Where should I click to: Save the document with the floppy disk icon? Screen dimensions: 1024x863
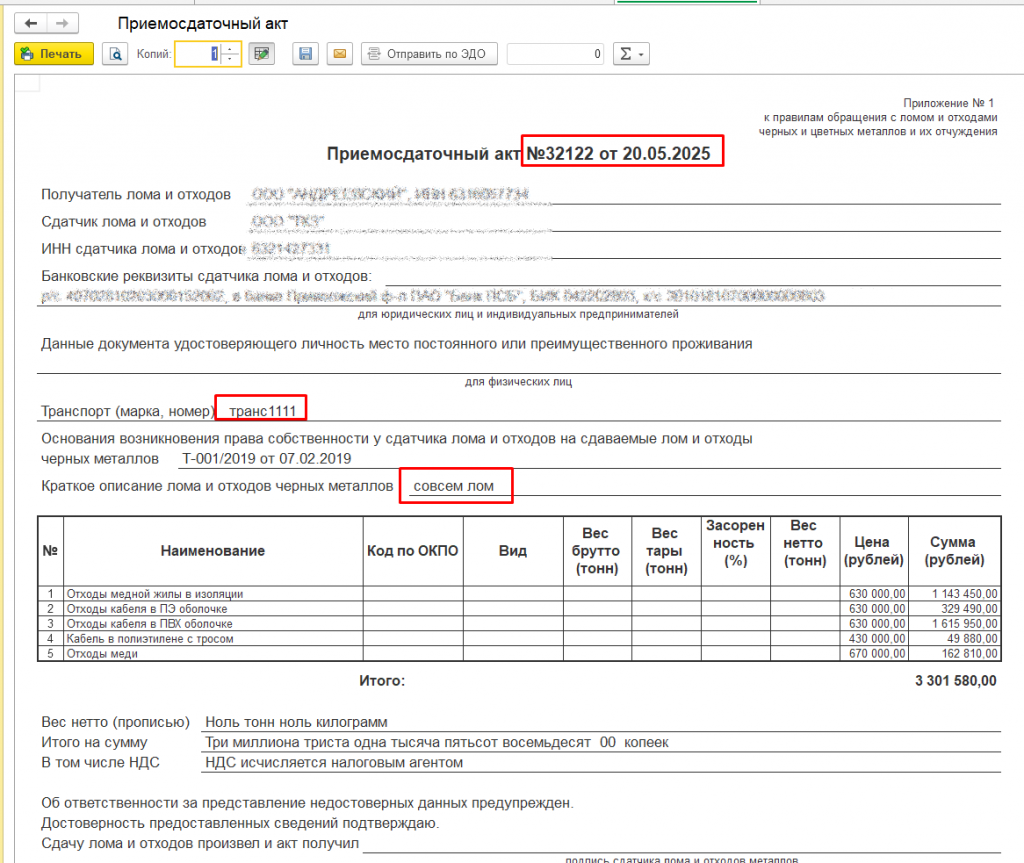click(x=306, y=54)
